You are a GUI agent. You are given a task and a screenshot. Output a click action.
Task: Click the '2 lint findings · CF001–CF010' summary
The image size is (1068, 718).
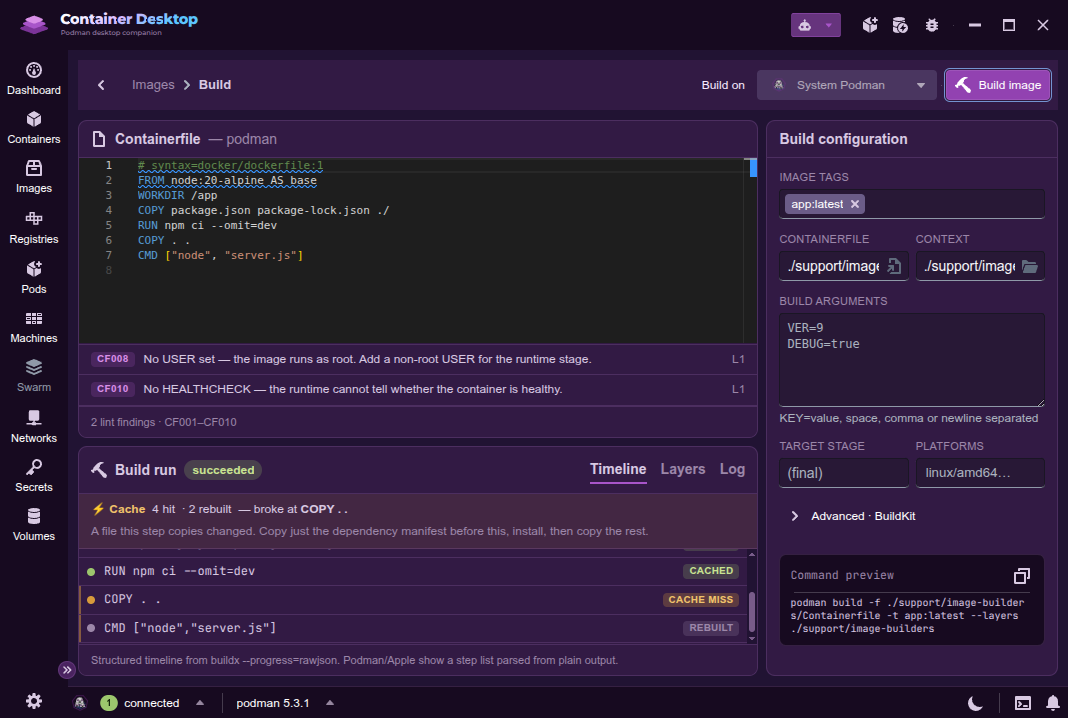click(x=163, y=422)
